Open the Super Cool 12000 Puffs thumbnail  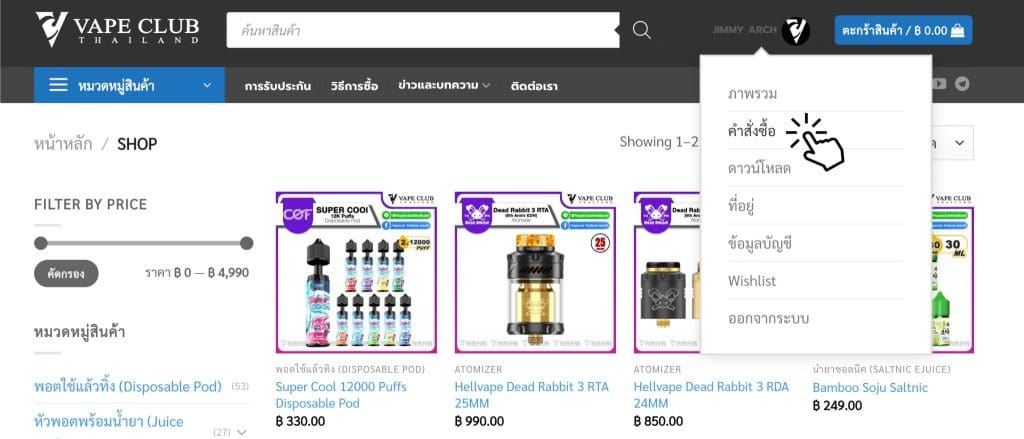tap(357, 272)
